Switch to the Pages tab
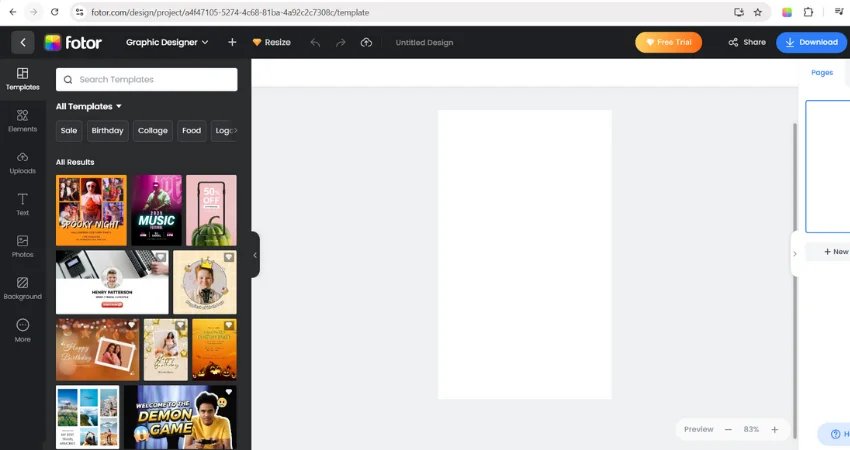This screenshot has height=450, width=850. tap(822, 73)
